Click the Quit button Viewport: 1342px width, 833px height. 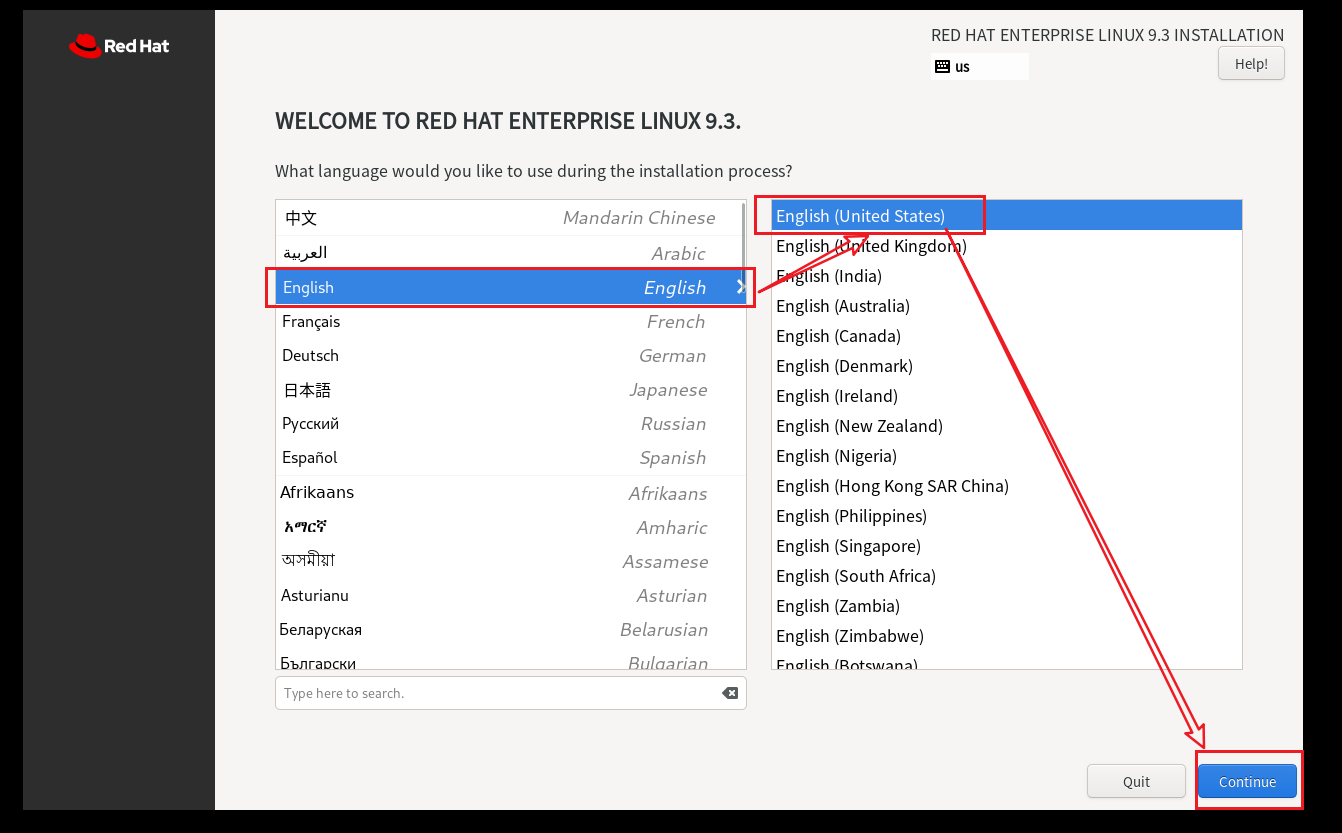(x=1136, y=782)
